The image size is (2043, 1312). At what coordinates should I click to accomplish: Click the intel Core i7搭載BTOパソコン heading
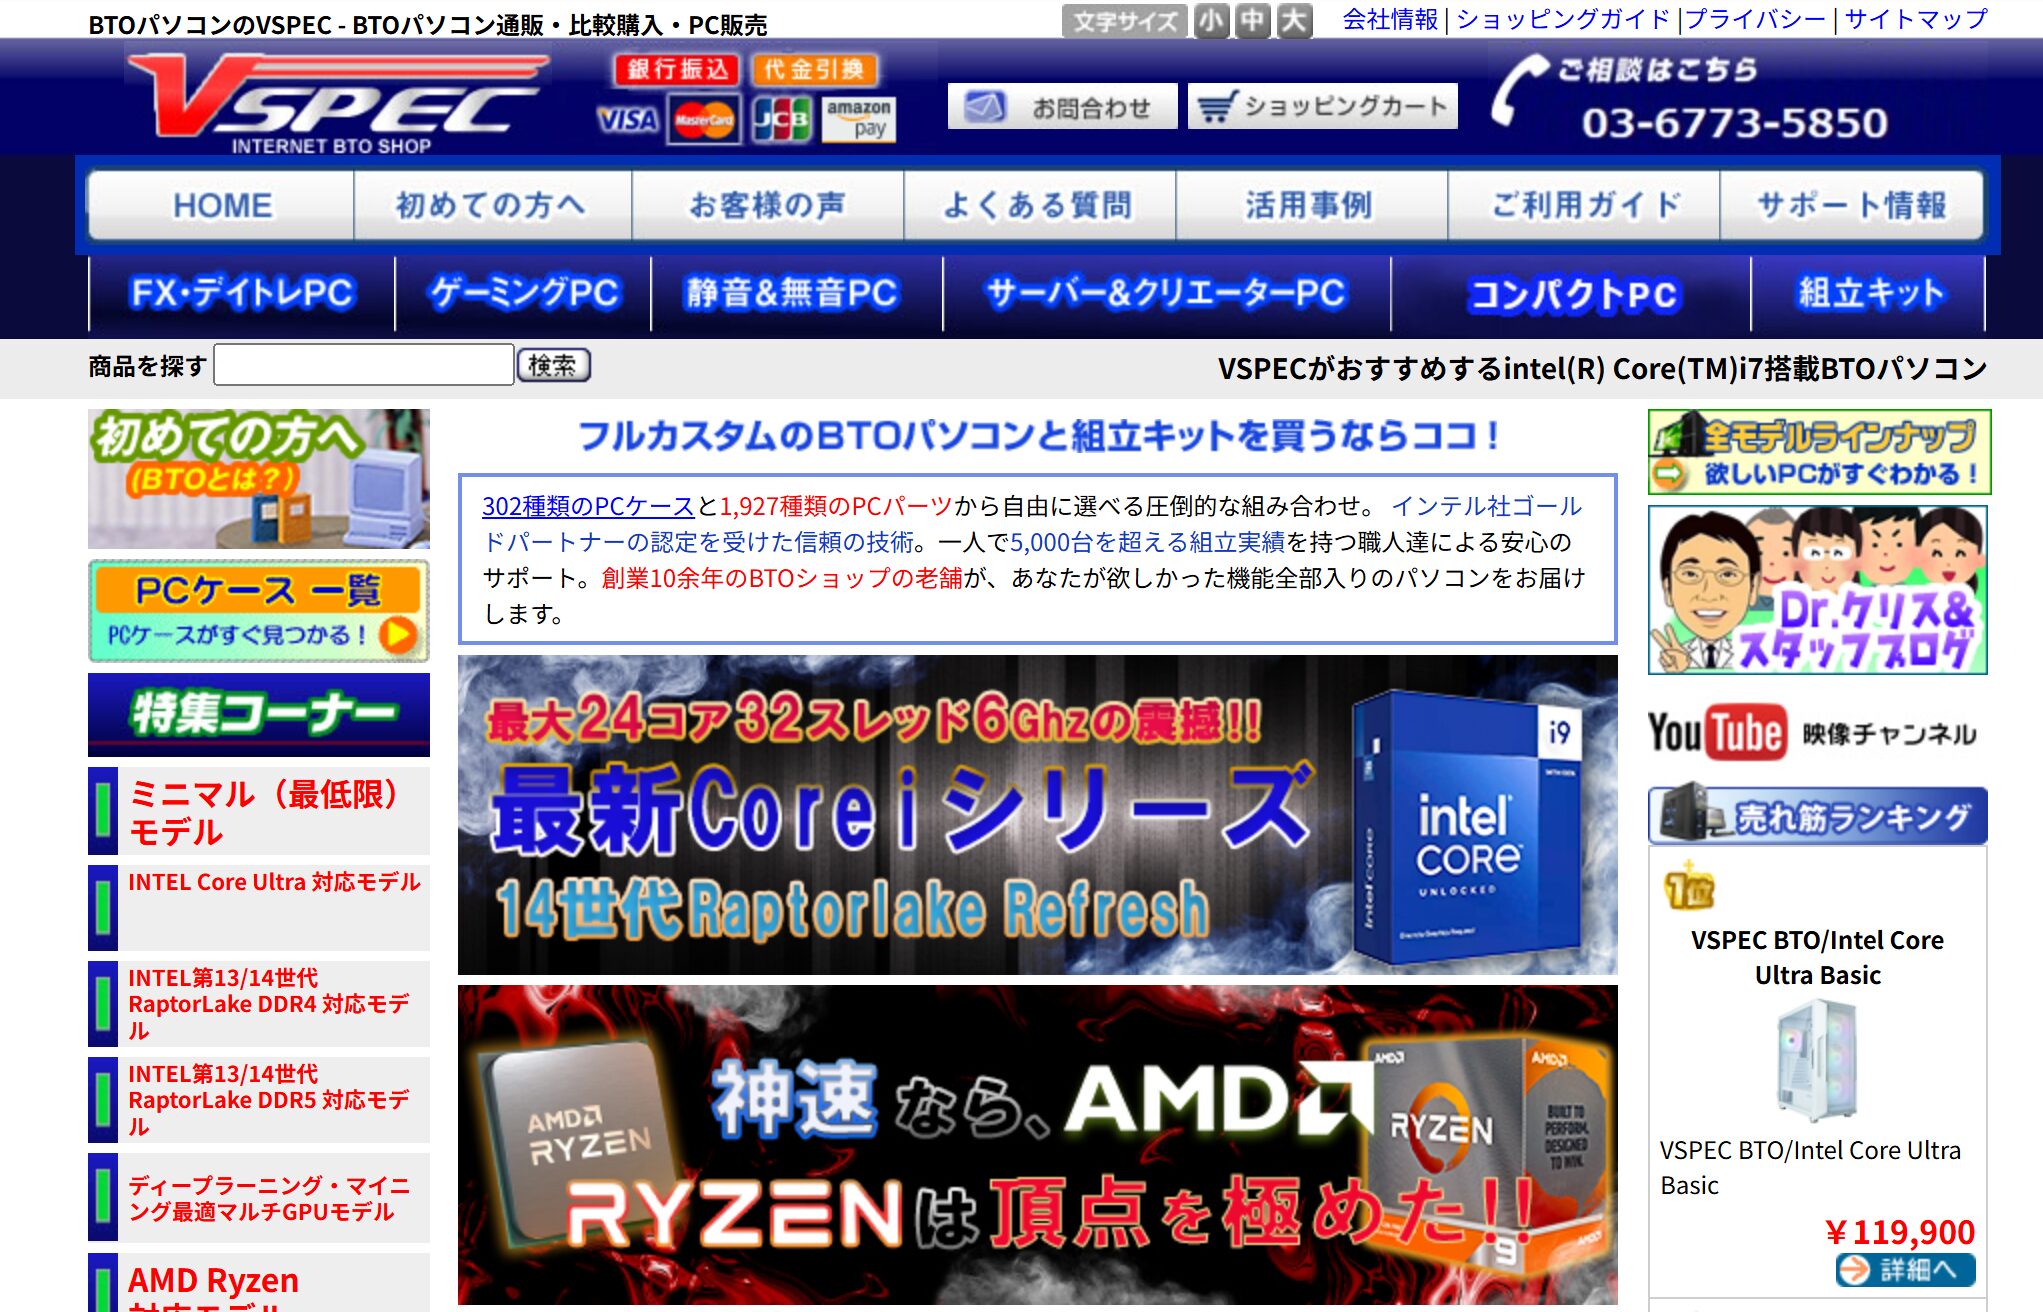[1602, 368]
